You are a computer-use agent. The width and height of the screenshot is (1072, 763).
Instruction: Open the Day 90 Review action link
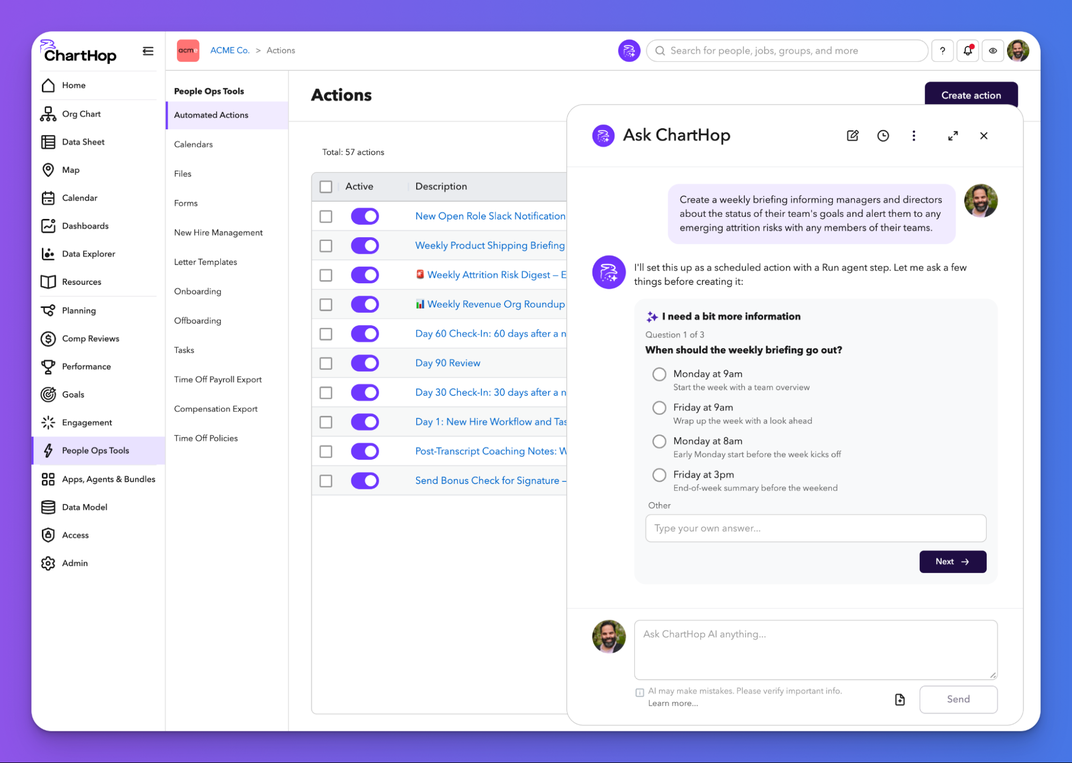point(448,364)
